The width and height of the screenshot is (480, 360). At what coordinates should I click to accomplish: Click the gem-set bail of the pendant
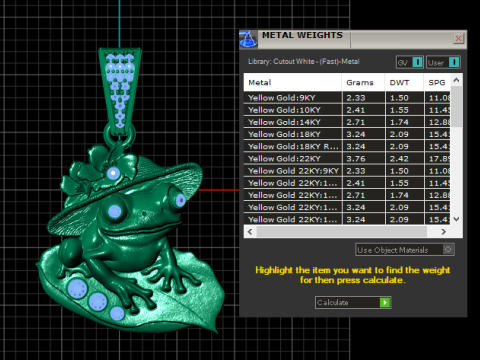tap(120, 92)
